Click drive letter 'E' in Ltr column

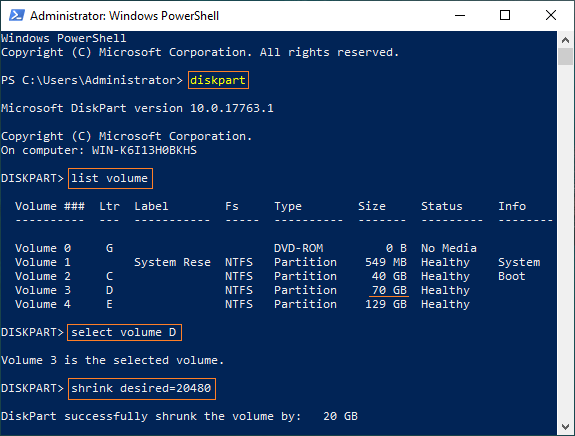pos(109,304)
